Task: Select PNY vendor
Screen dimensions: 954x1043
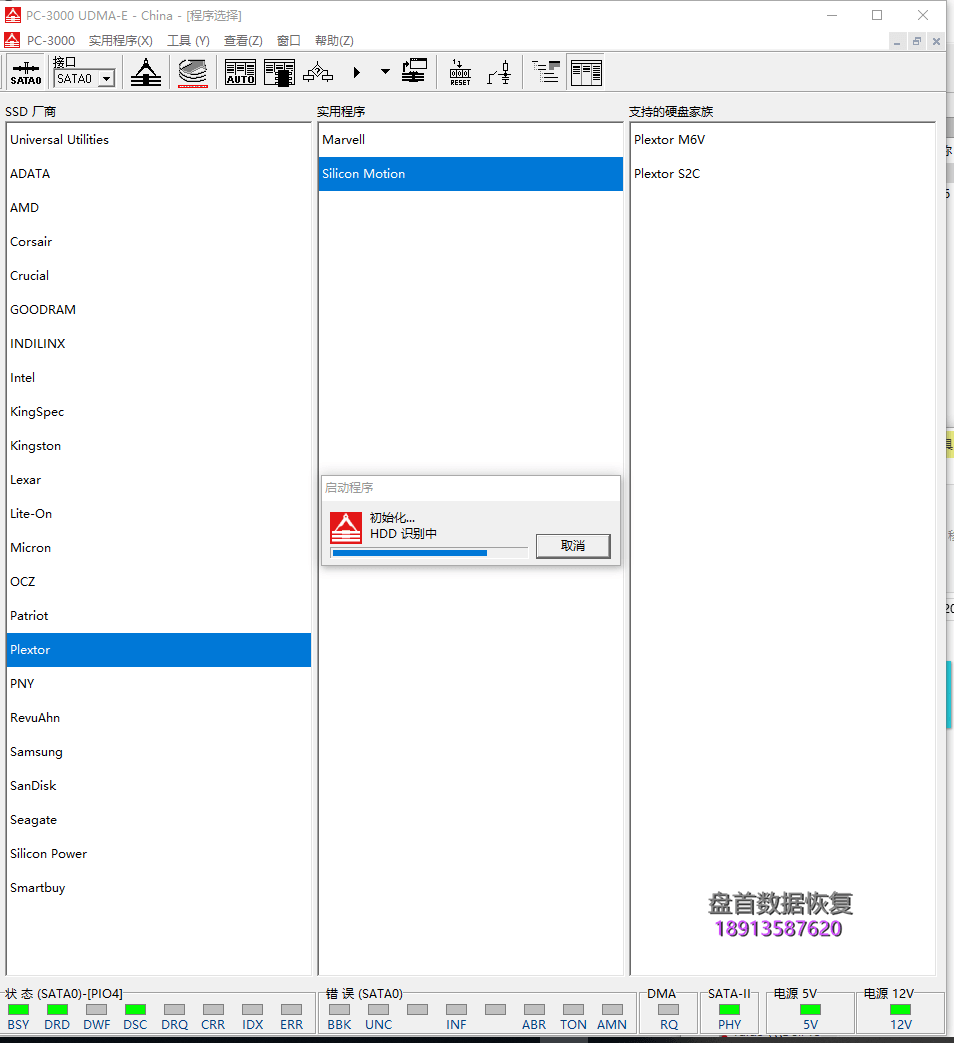Action: pos(158,684)
